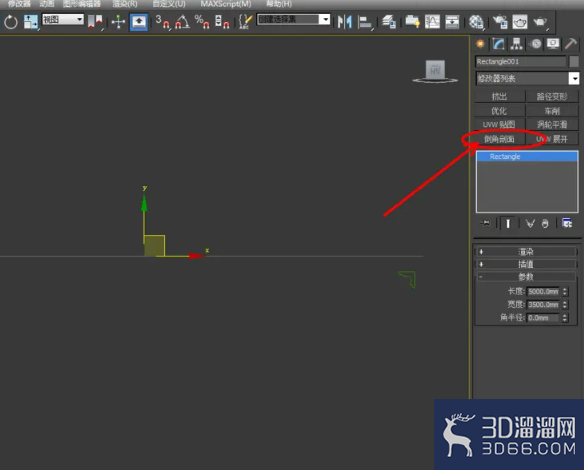Open the 修改器列表 modifier list dropdown

[527, 78]
